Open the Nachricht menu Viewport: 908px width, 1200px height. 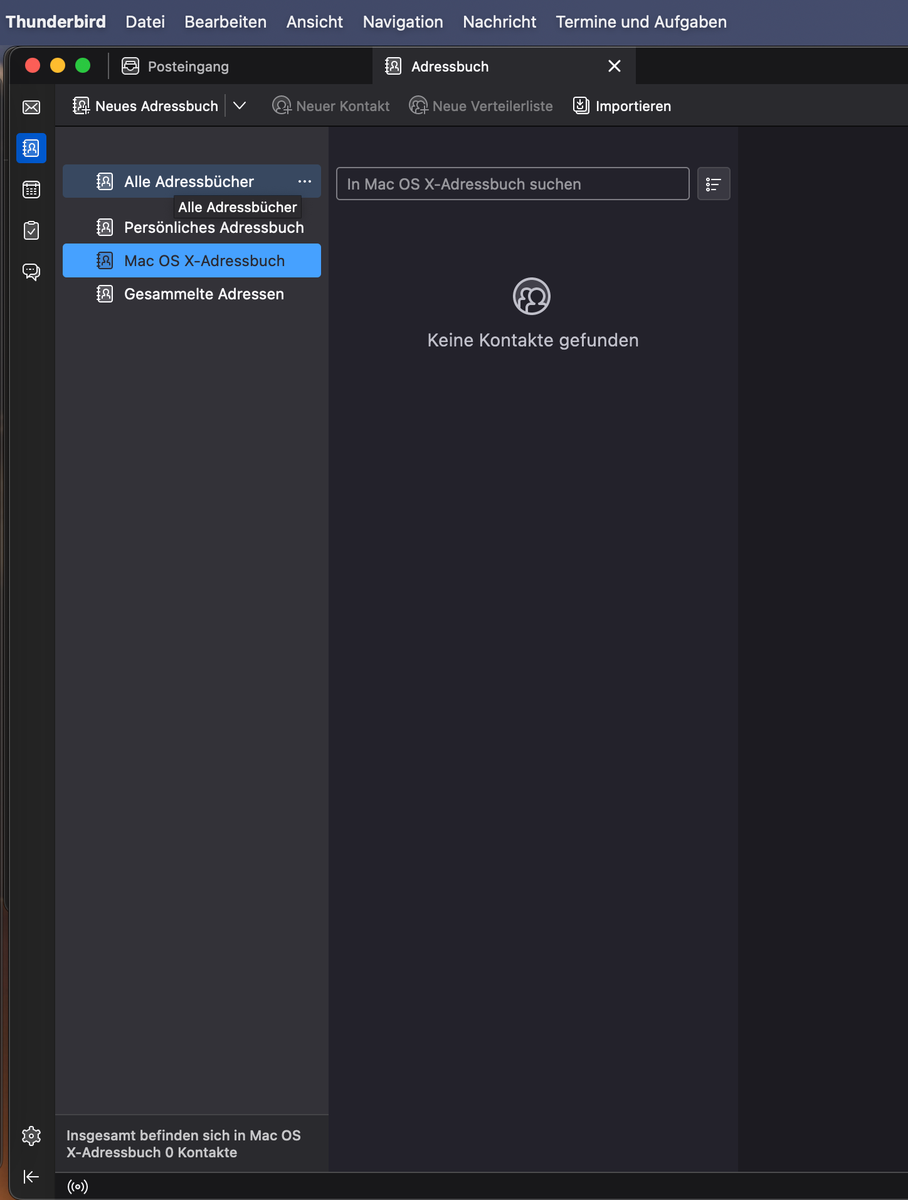click(500, 21)
